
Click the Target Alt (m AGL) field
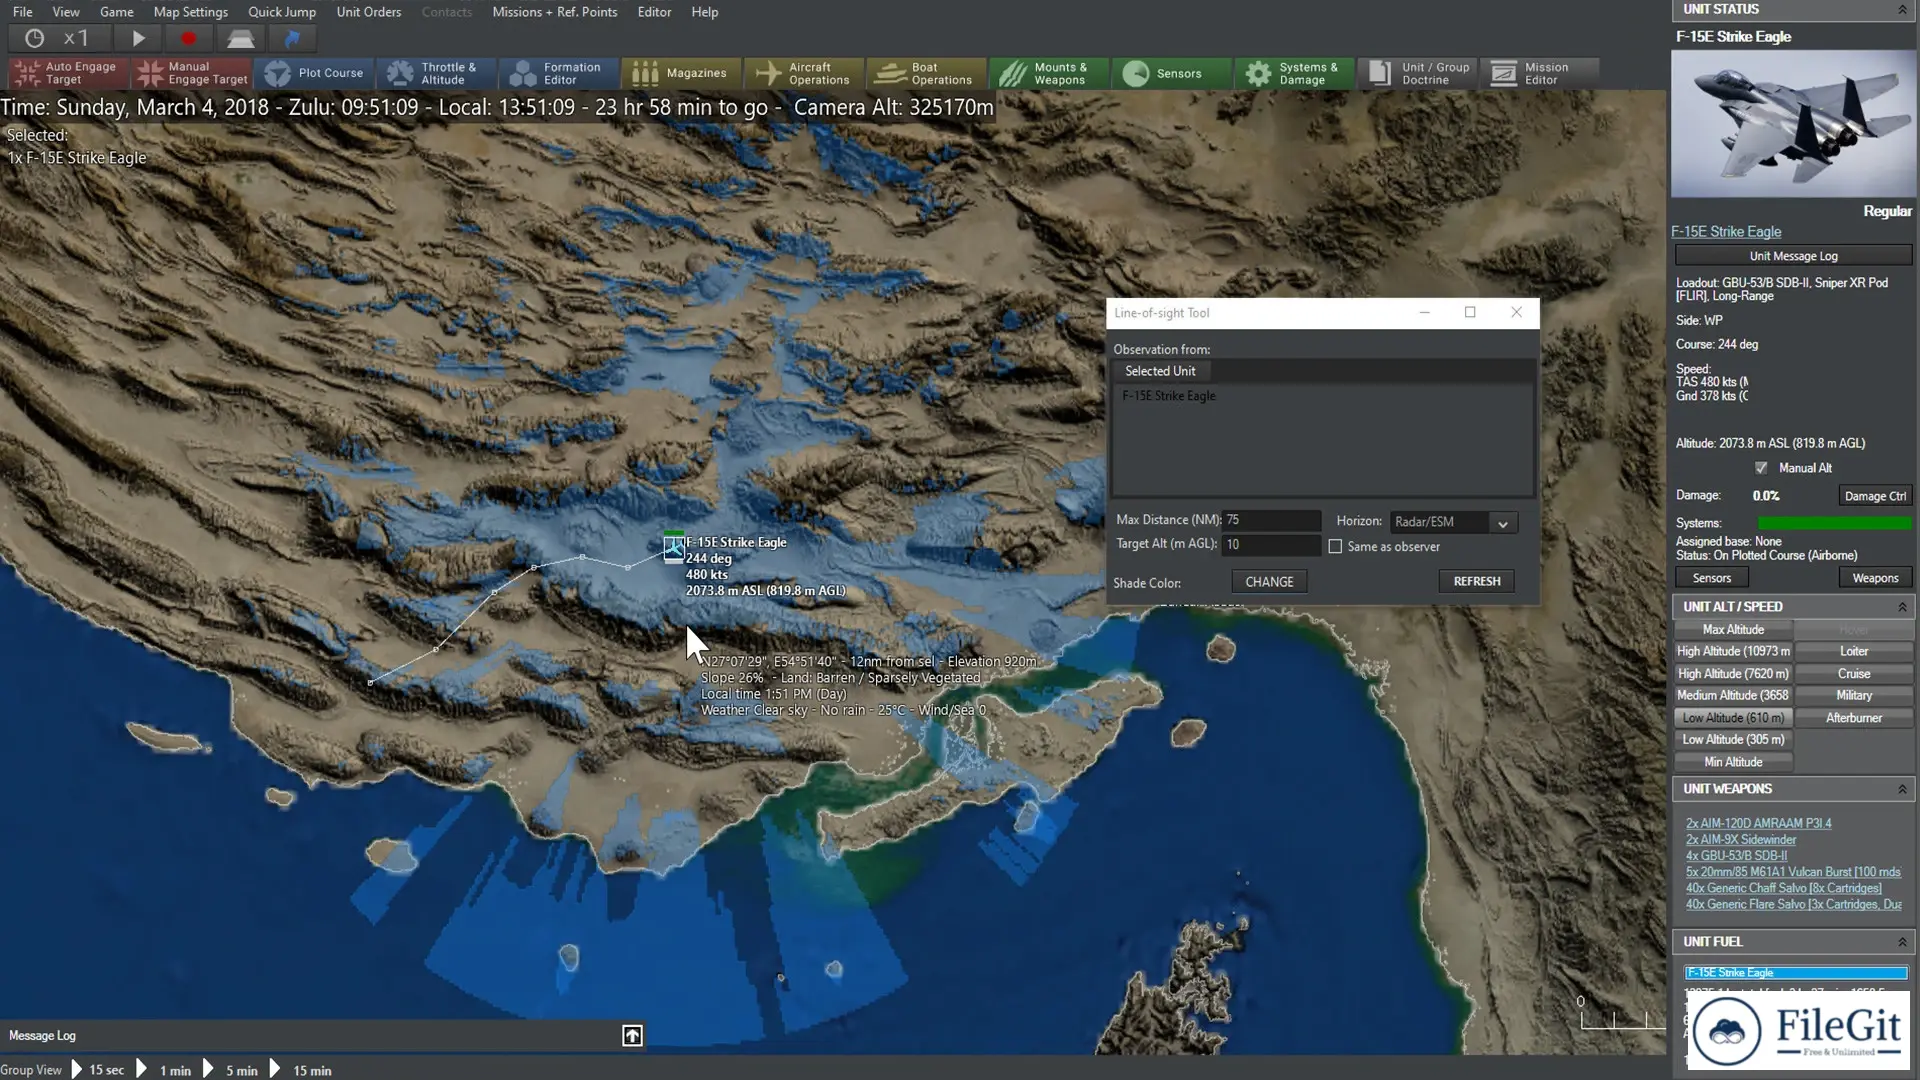1271,545
